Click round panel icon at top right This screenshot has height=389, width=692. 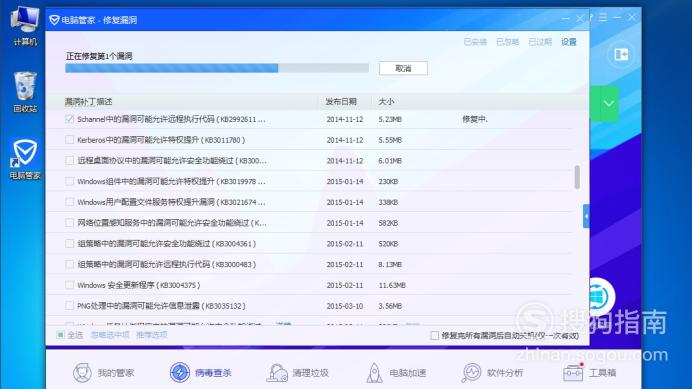pos(621,54)
